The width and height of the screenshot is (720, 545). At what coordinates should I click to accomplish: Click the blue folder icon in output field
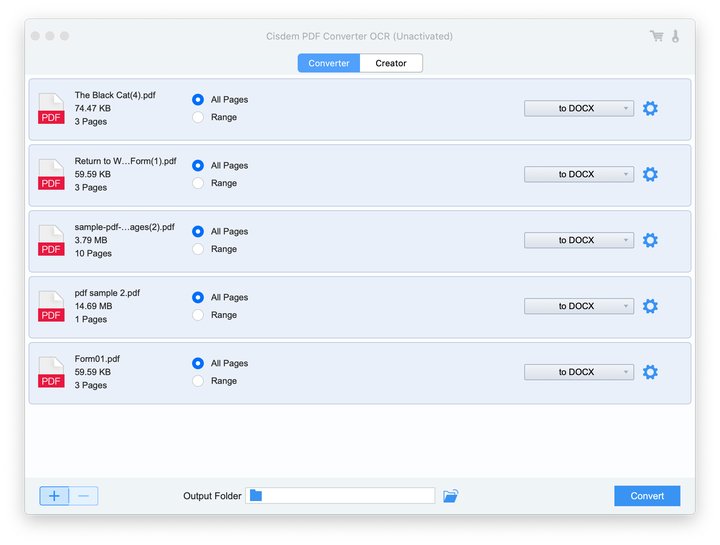click(x=256, y=495)
